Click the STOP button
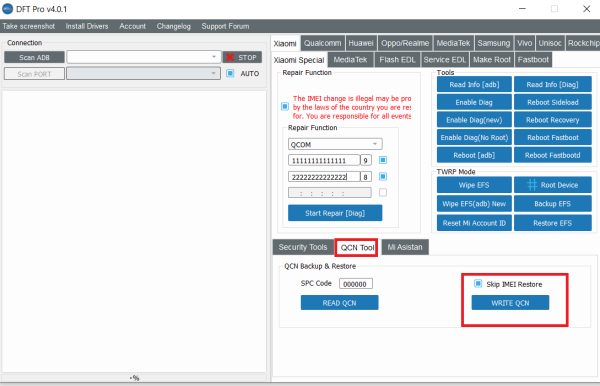Screen dimensions: 600x386 [243, 57]
